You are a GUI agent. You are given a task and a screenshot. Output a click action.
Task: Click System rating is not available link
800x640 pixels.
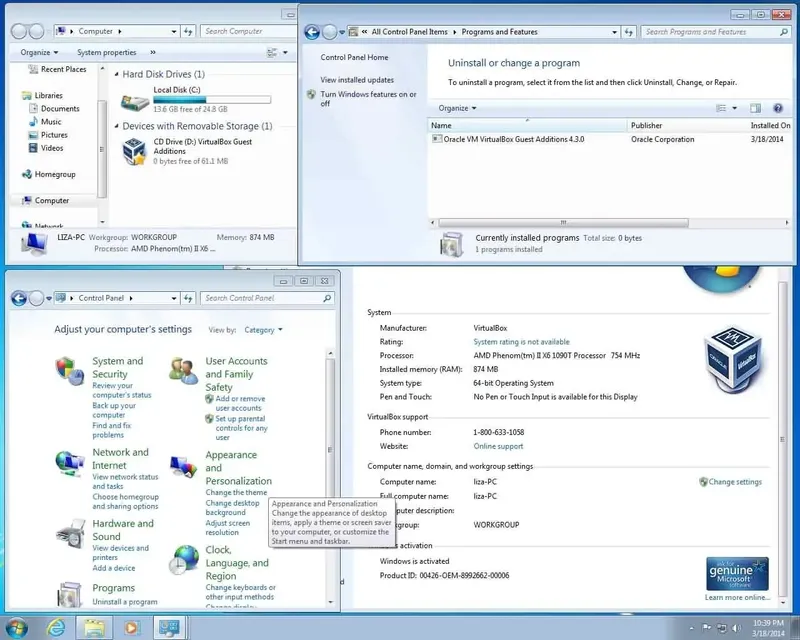point(521,342)
